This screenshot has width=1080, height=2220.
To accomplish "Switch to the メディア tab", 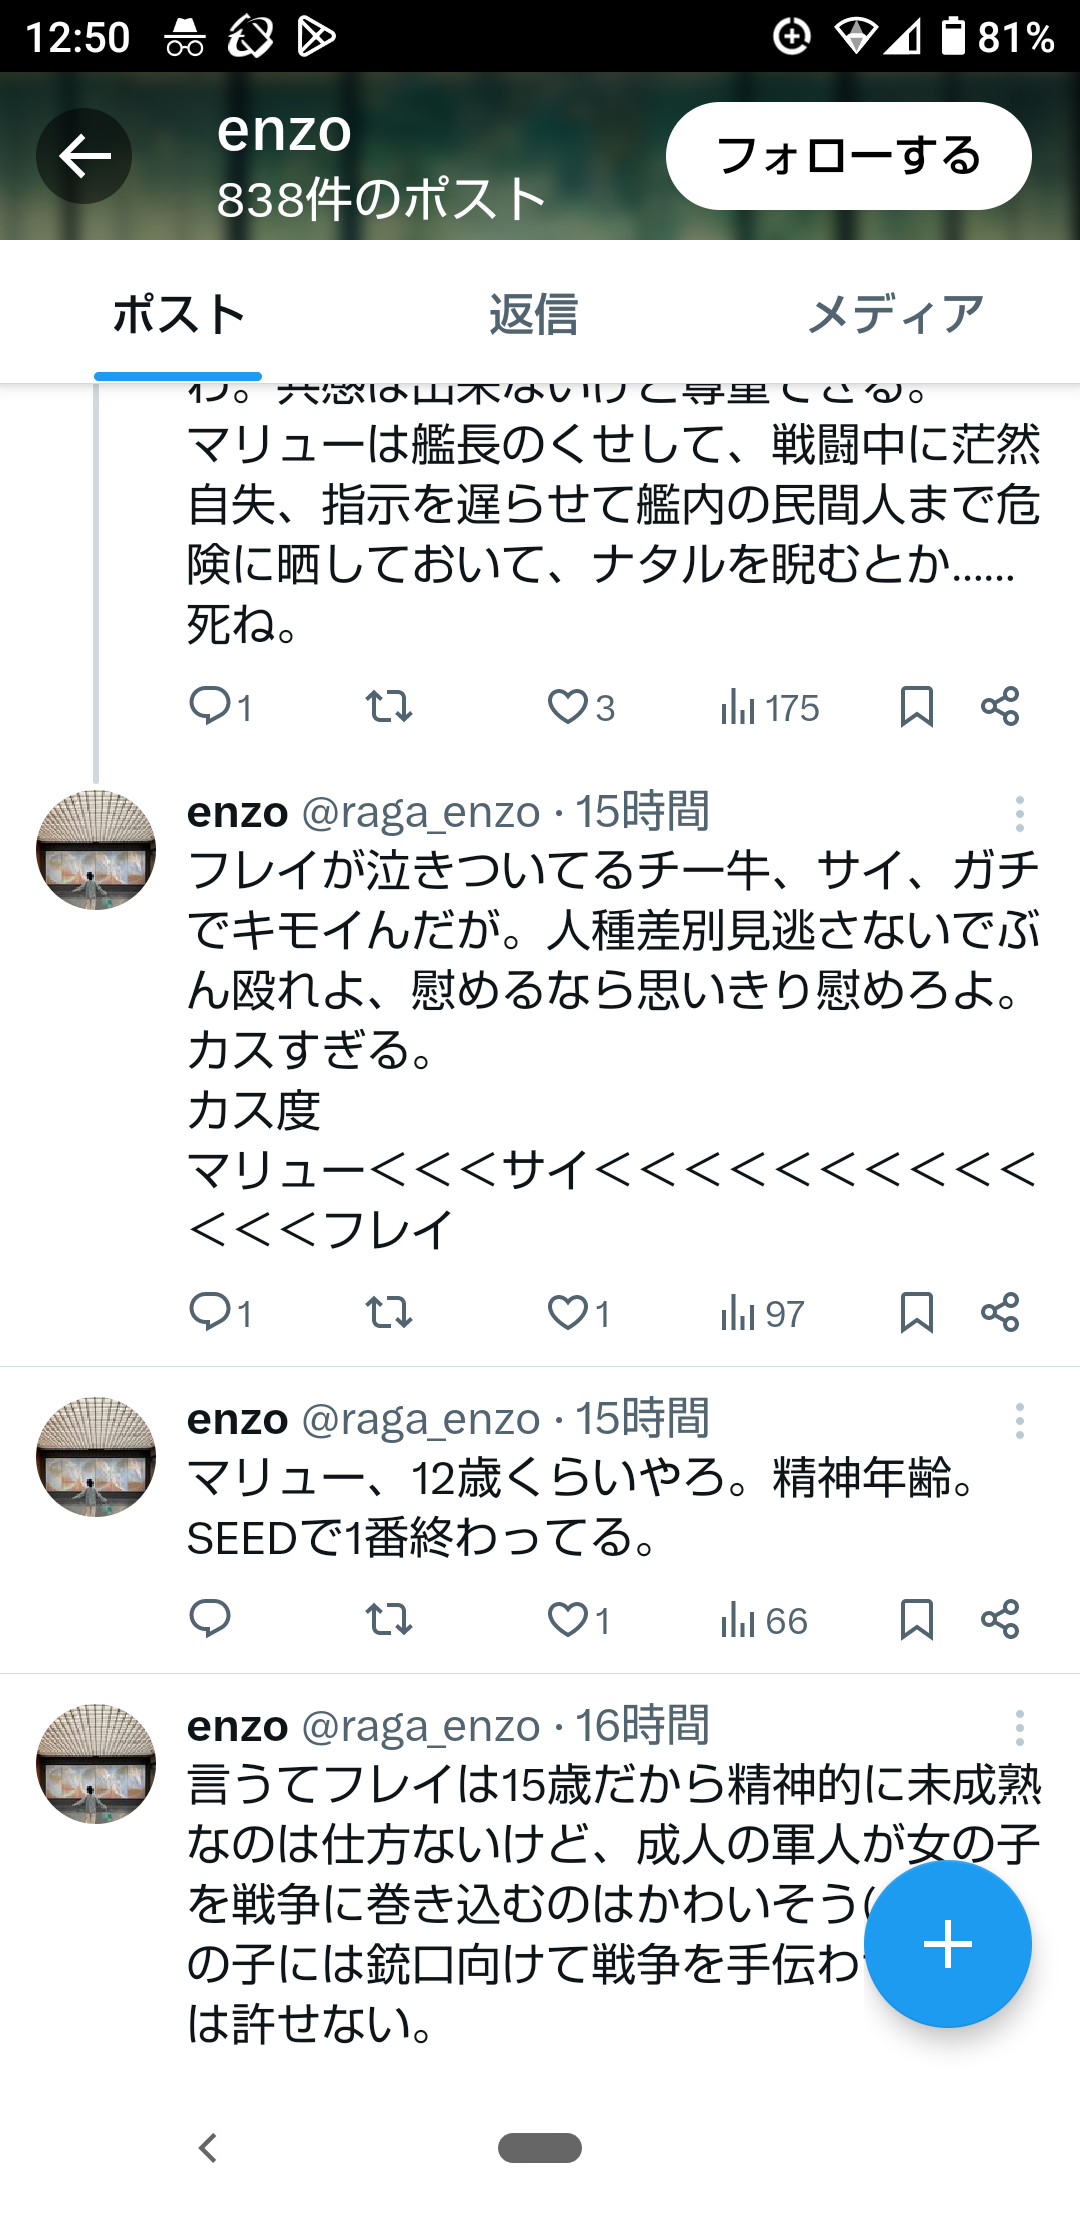I will (x=895, y=314).
